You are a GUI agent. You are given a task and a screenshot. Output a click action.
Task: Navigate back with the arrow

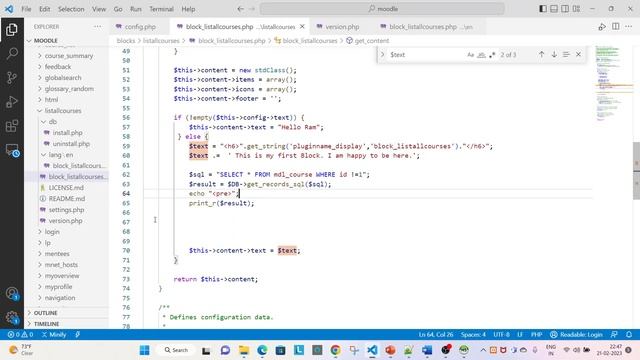point(240,9)
